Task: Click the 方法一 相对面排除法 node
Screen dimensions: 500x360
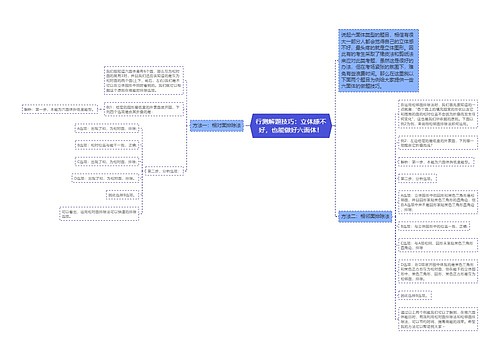Action: pyautogui.click(x=217, y=125)
